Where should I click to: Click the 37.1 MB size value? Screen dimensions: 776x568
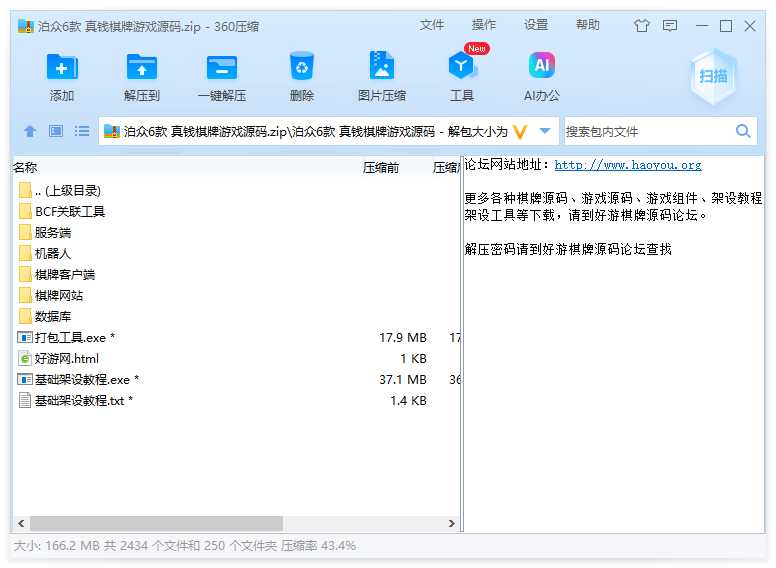click(403, 379)
